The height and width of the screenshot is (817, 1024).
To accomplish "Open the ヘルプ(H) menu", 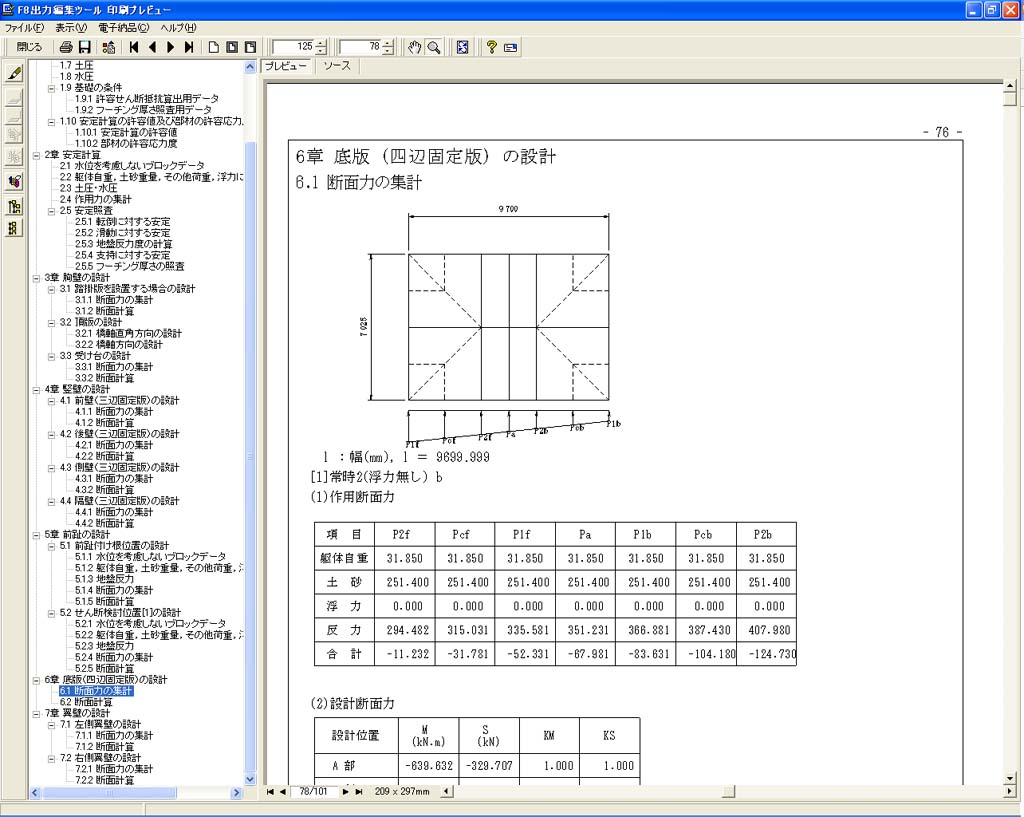I will pyautogui.click(x=178, y=27).
